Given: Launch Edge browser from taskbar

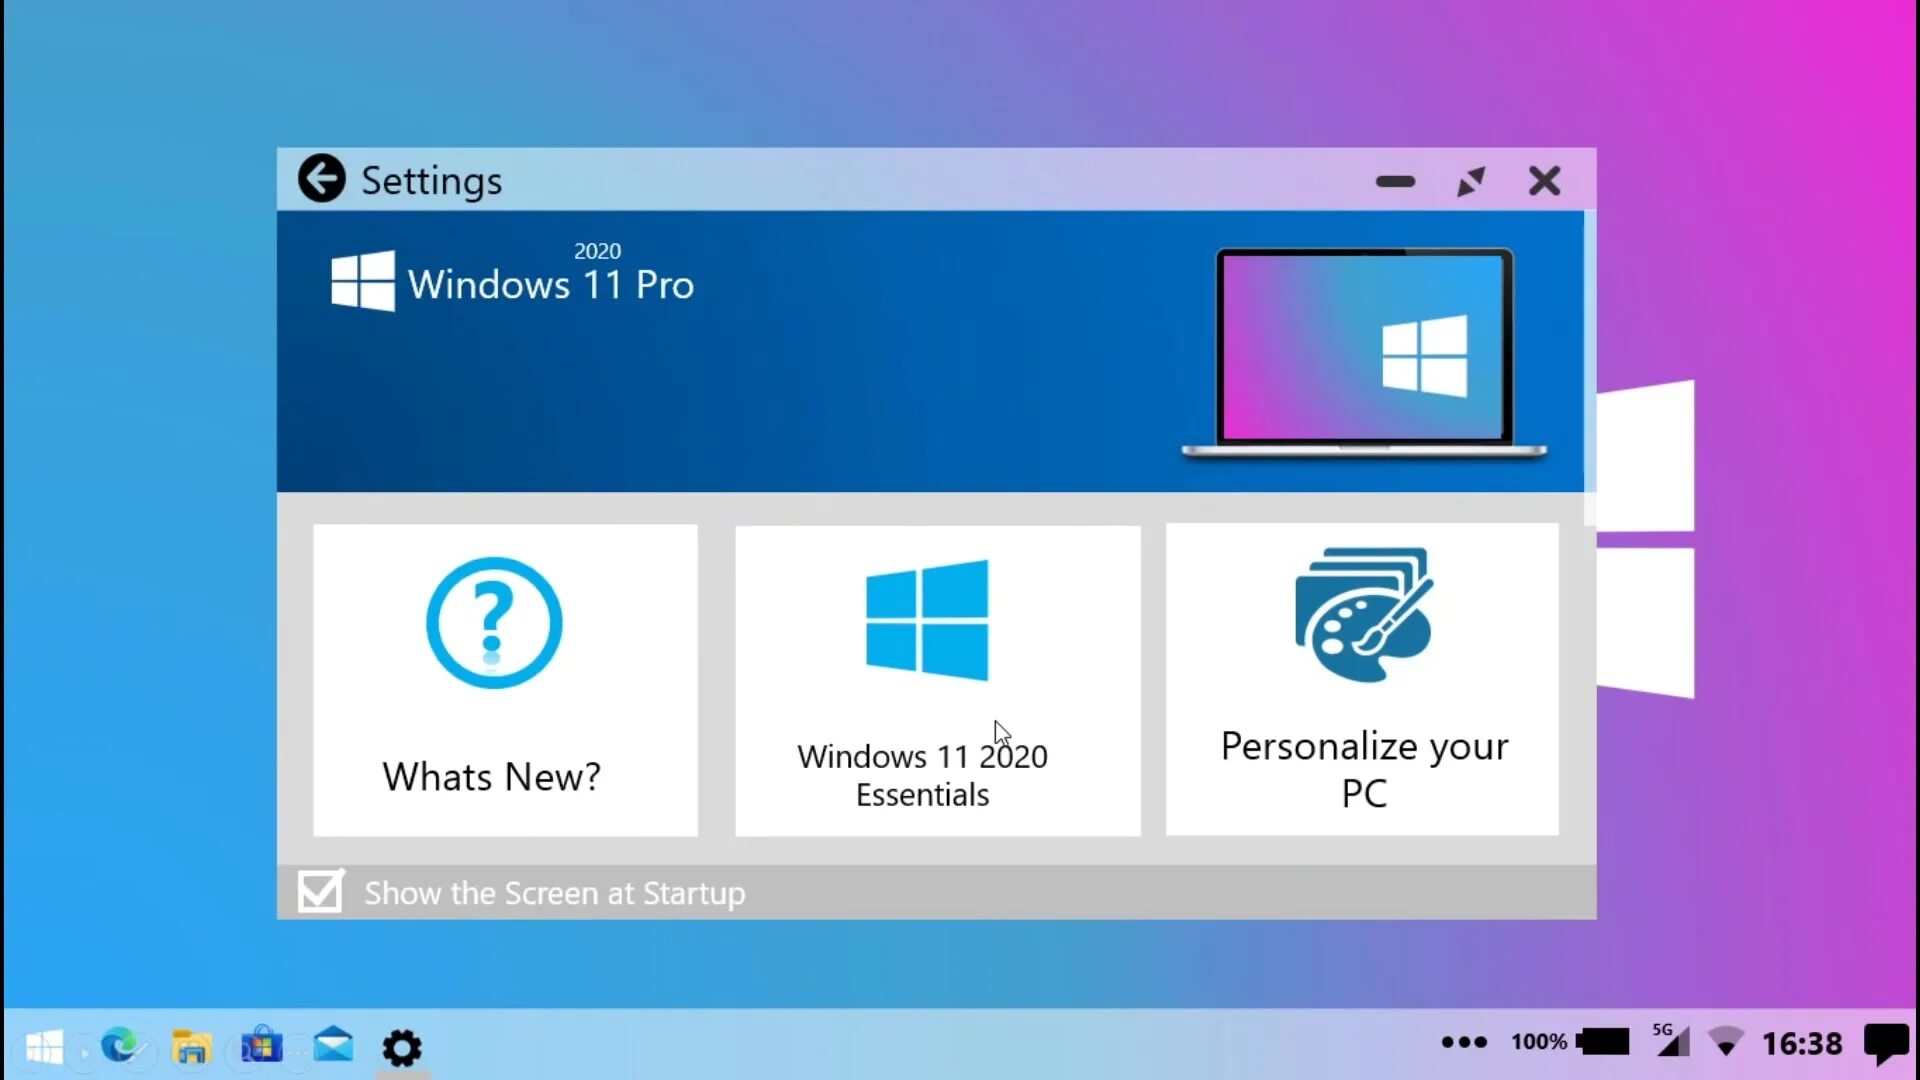Looking at the screenshot, I should pyautogui.click(x=119, y=1046).
